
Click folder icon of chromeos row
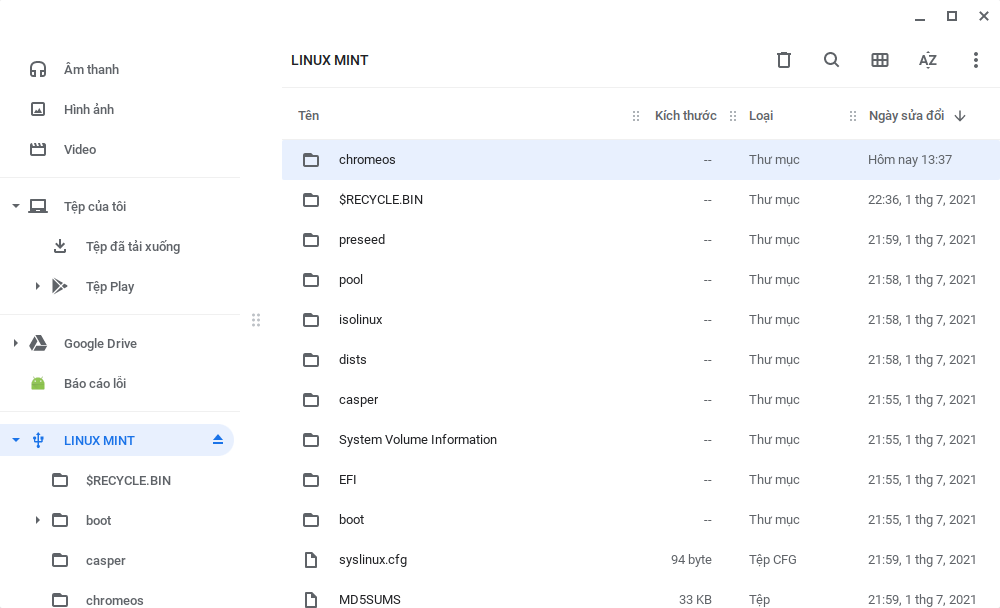click(x=311, y=159)
